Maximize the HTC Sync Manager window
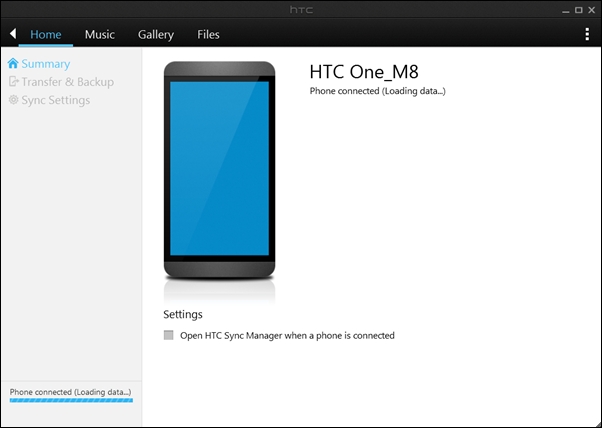The height and width of the screenshot is (428, 602). (579, 10)
